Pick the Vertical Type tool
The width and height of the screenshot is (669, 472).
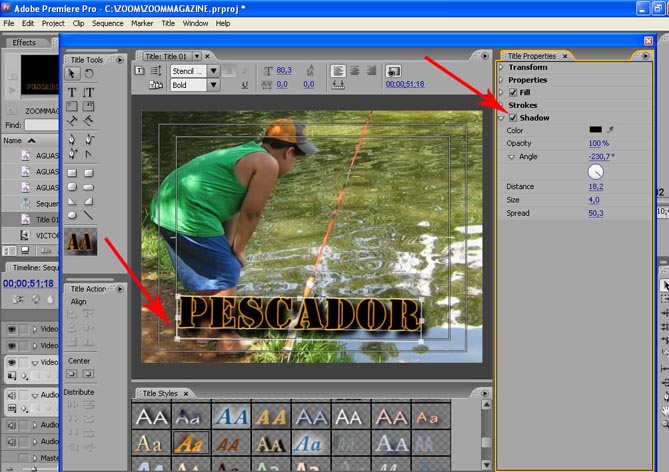tap(89, 91)
